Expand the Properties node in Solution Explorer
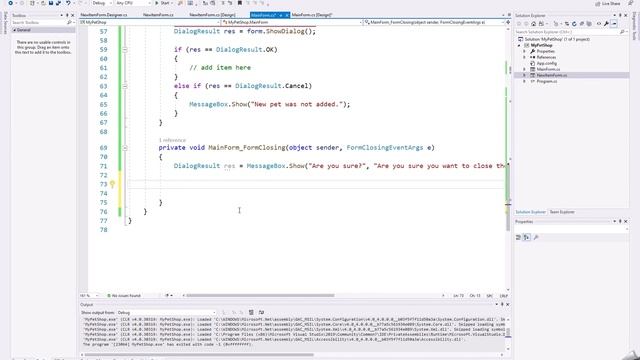The image size is (640, 360). point(525,51)
